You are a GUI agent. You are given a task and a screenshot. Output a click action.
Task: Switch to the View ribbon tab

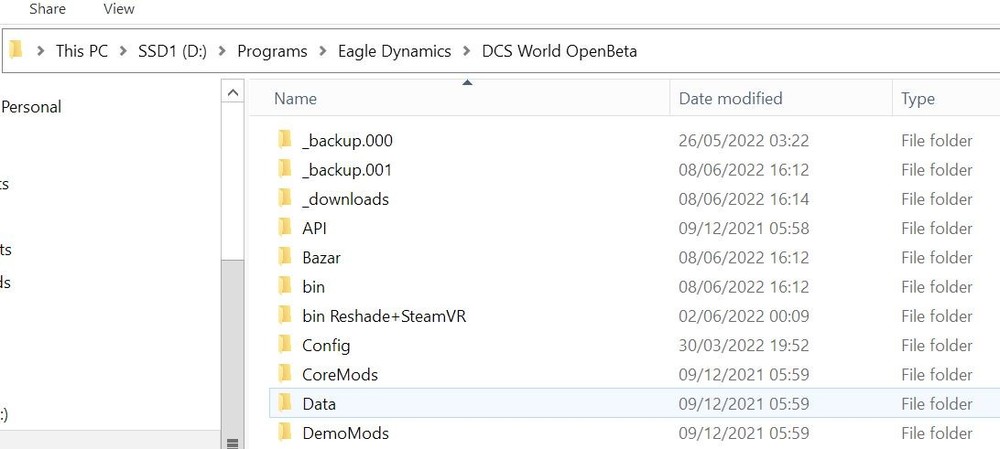point(119,9)
